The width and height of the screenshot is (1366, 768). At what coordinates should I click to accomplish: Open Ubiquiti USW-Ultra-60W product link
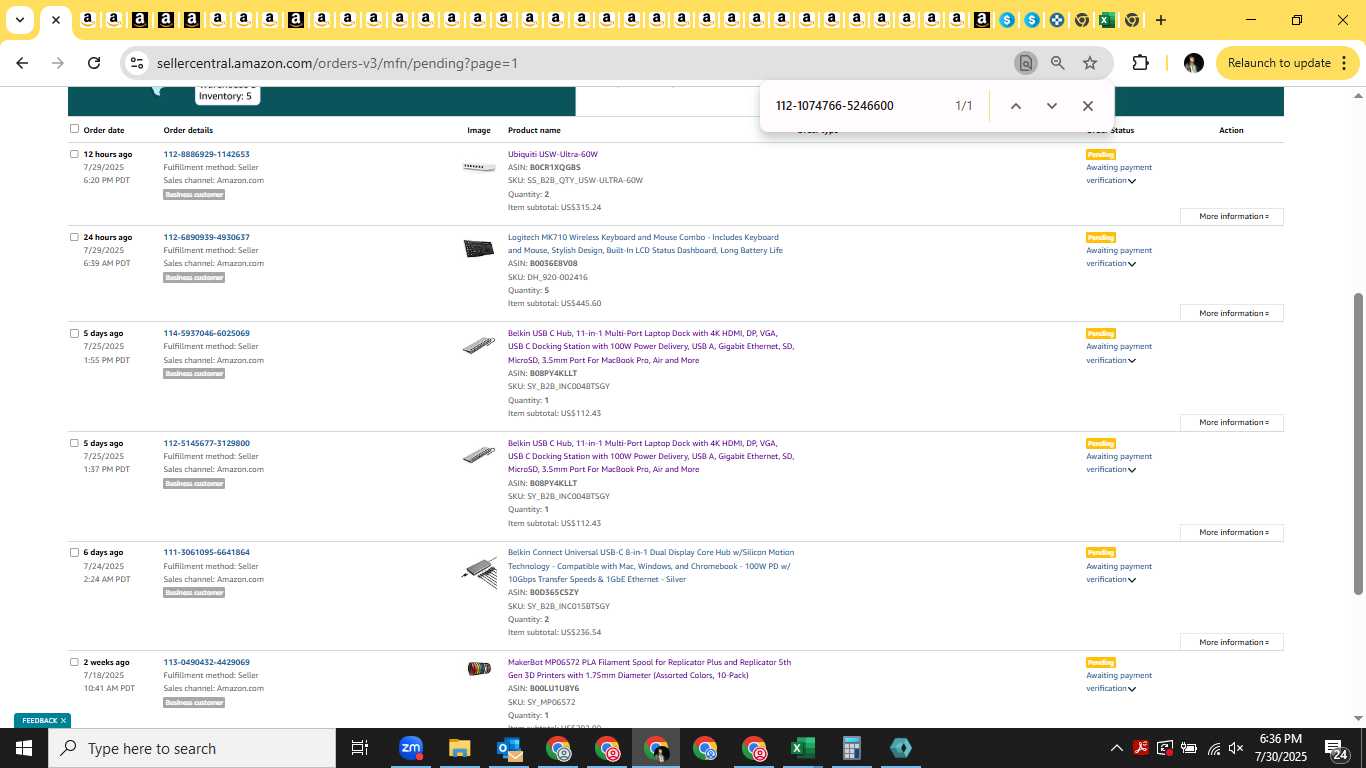(552, 154)
